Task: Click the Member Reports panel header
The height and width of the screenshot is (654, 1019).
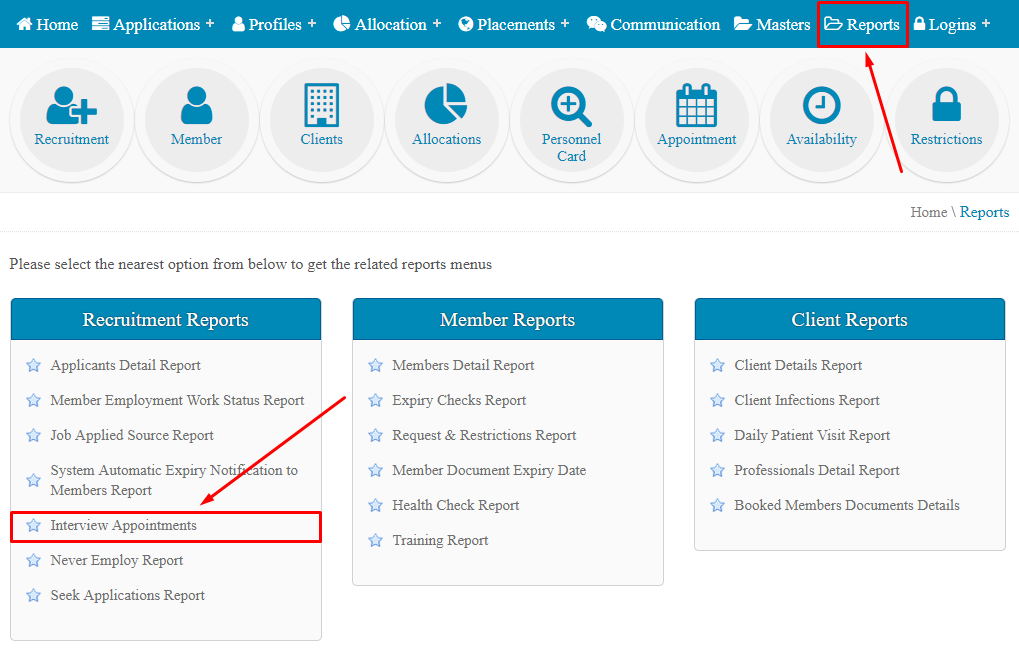Action: coord(508,319)
